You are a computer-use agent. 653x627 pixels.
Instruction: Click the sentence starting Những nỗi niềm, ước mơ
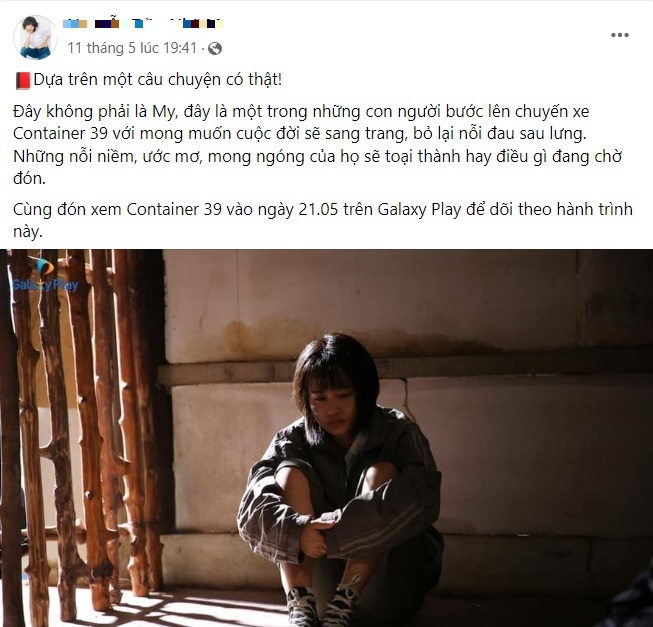(x=317, y=167)
